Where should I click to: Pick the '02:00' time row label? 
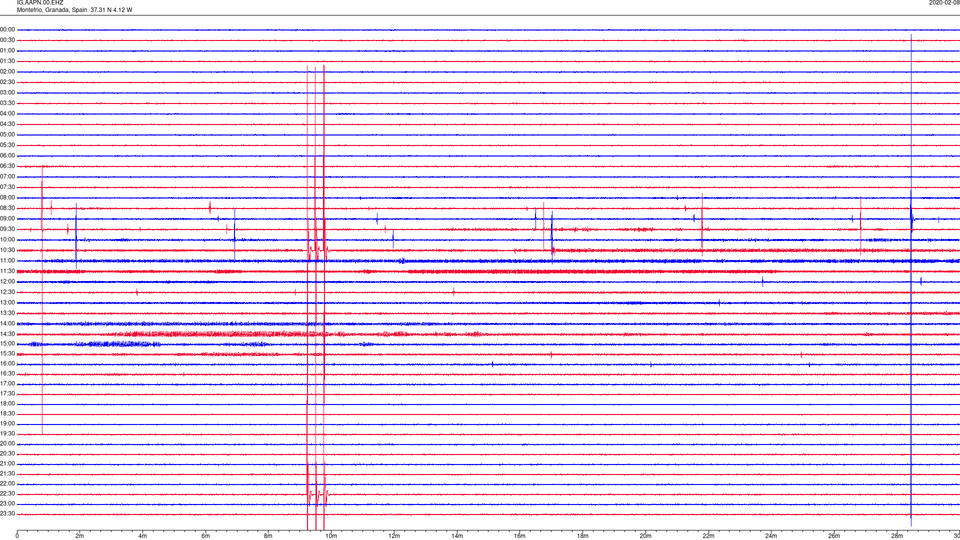[7, 72]
